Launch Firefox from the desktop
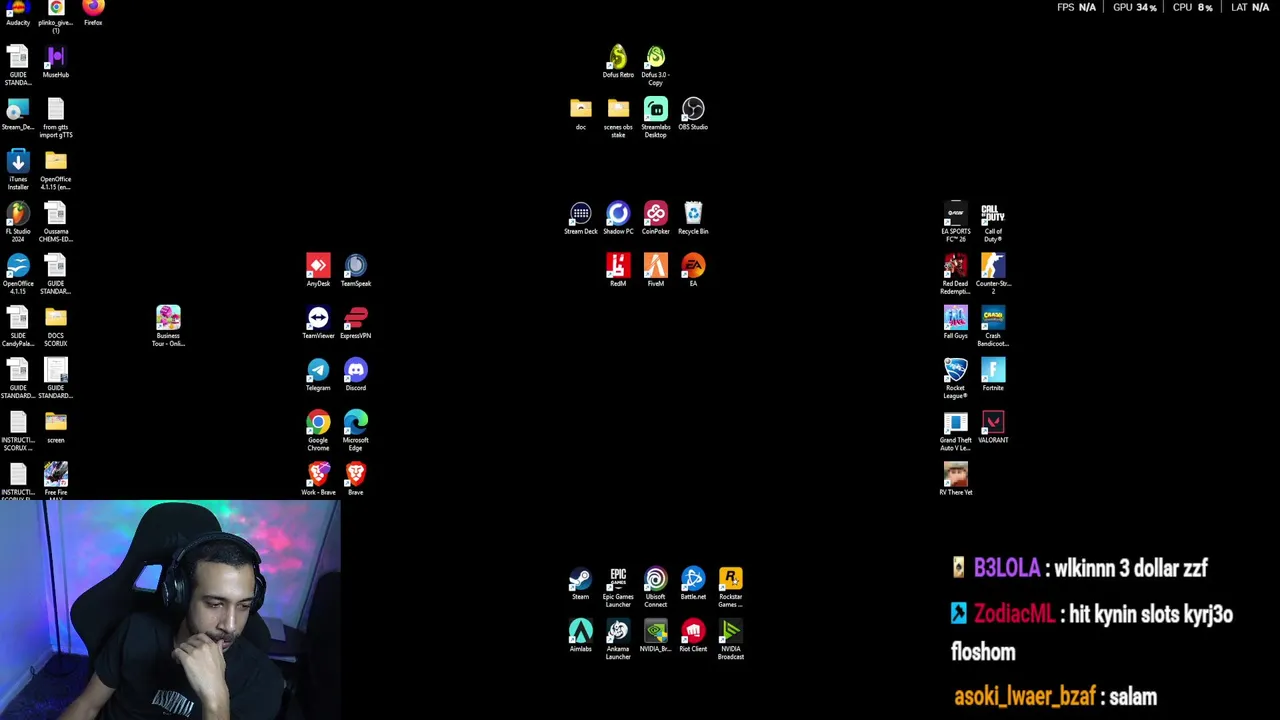Viewport: 1280px width, 720px height. (x=93, y=12)
